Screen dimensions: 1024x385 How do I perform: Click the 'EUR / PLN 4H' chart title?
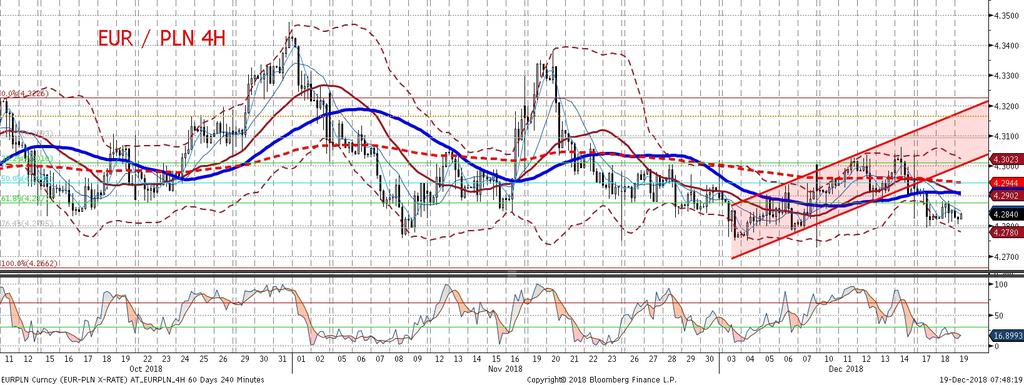tap(162, 38)
